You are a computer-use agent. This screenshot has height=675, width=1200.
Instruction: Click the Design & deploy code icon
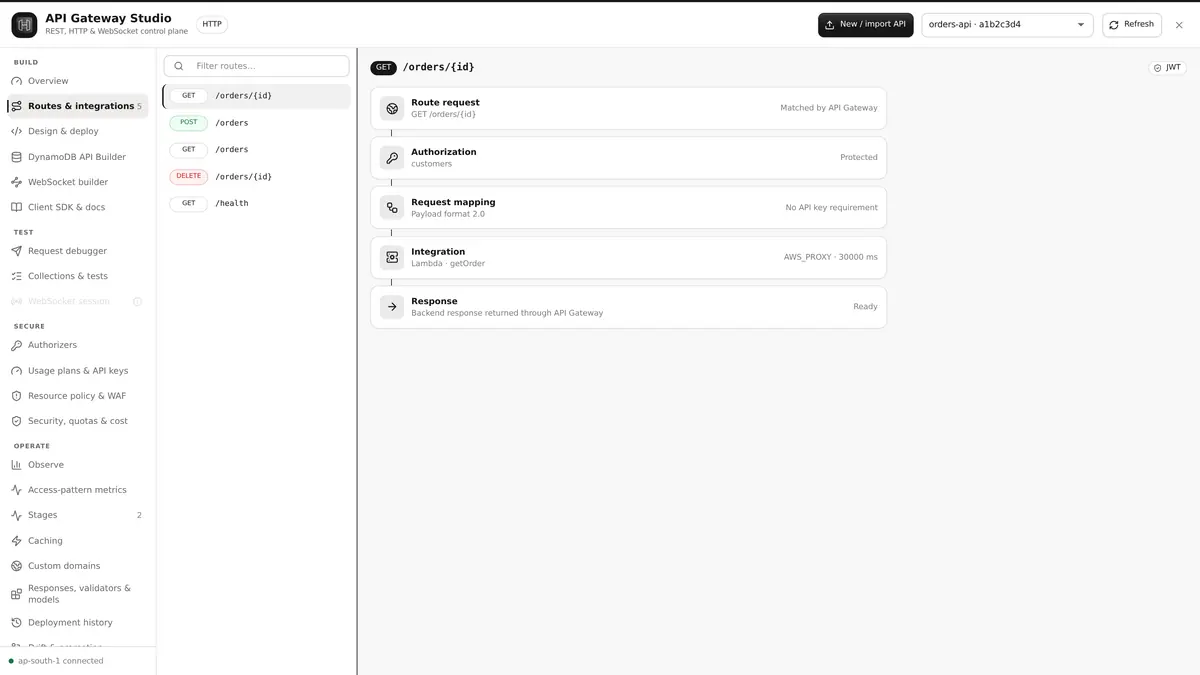16,131
